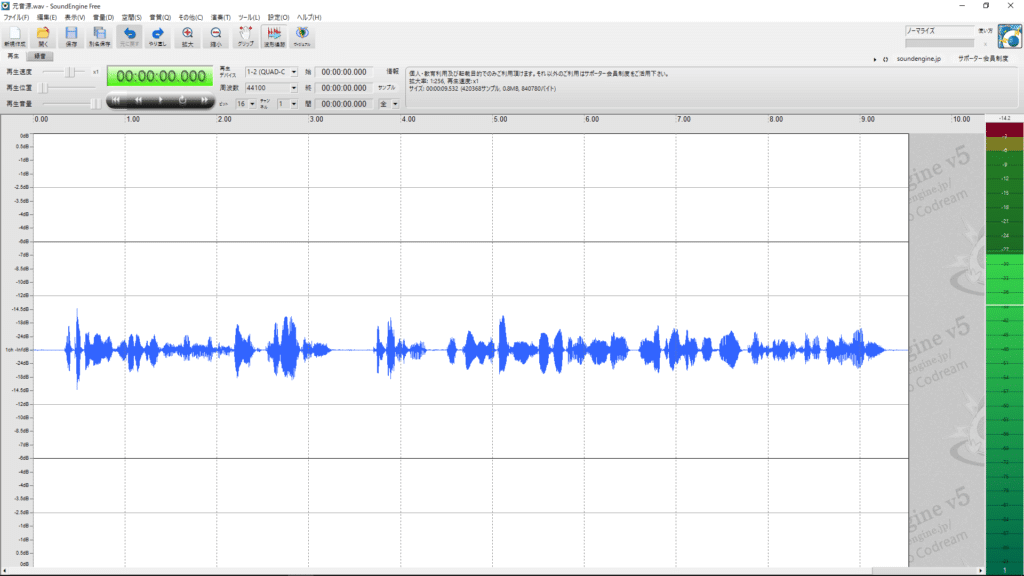The height and width of the screenshot is (576, 1024).
Task: Zoom out with the 縮小 magnifier icon
Action: tap(215, 37)
